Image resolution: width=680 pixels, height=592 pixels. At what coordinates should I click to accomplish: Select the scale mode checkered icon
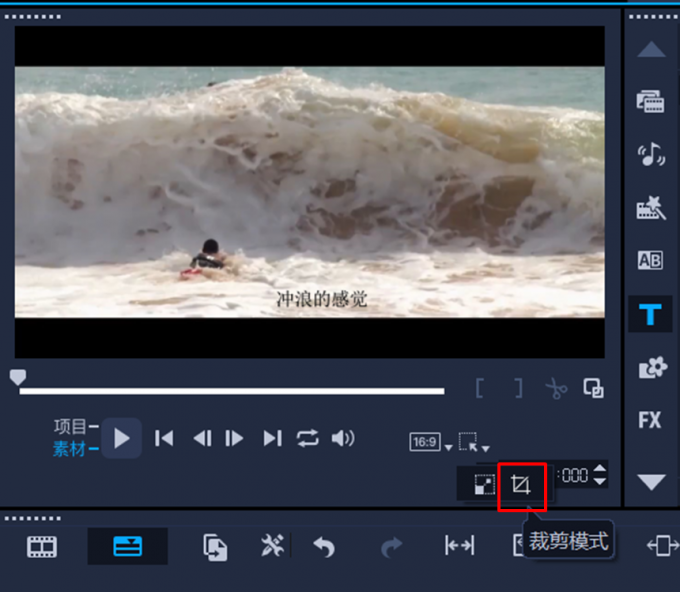pyautogui.click(x=484, y=484)
